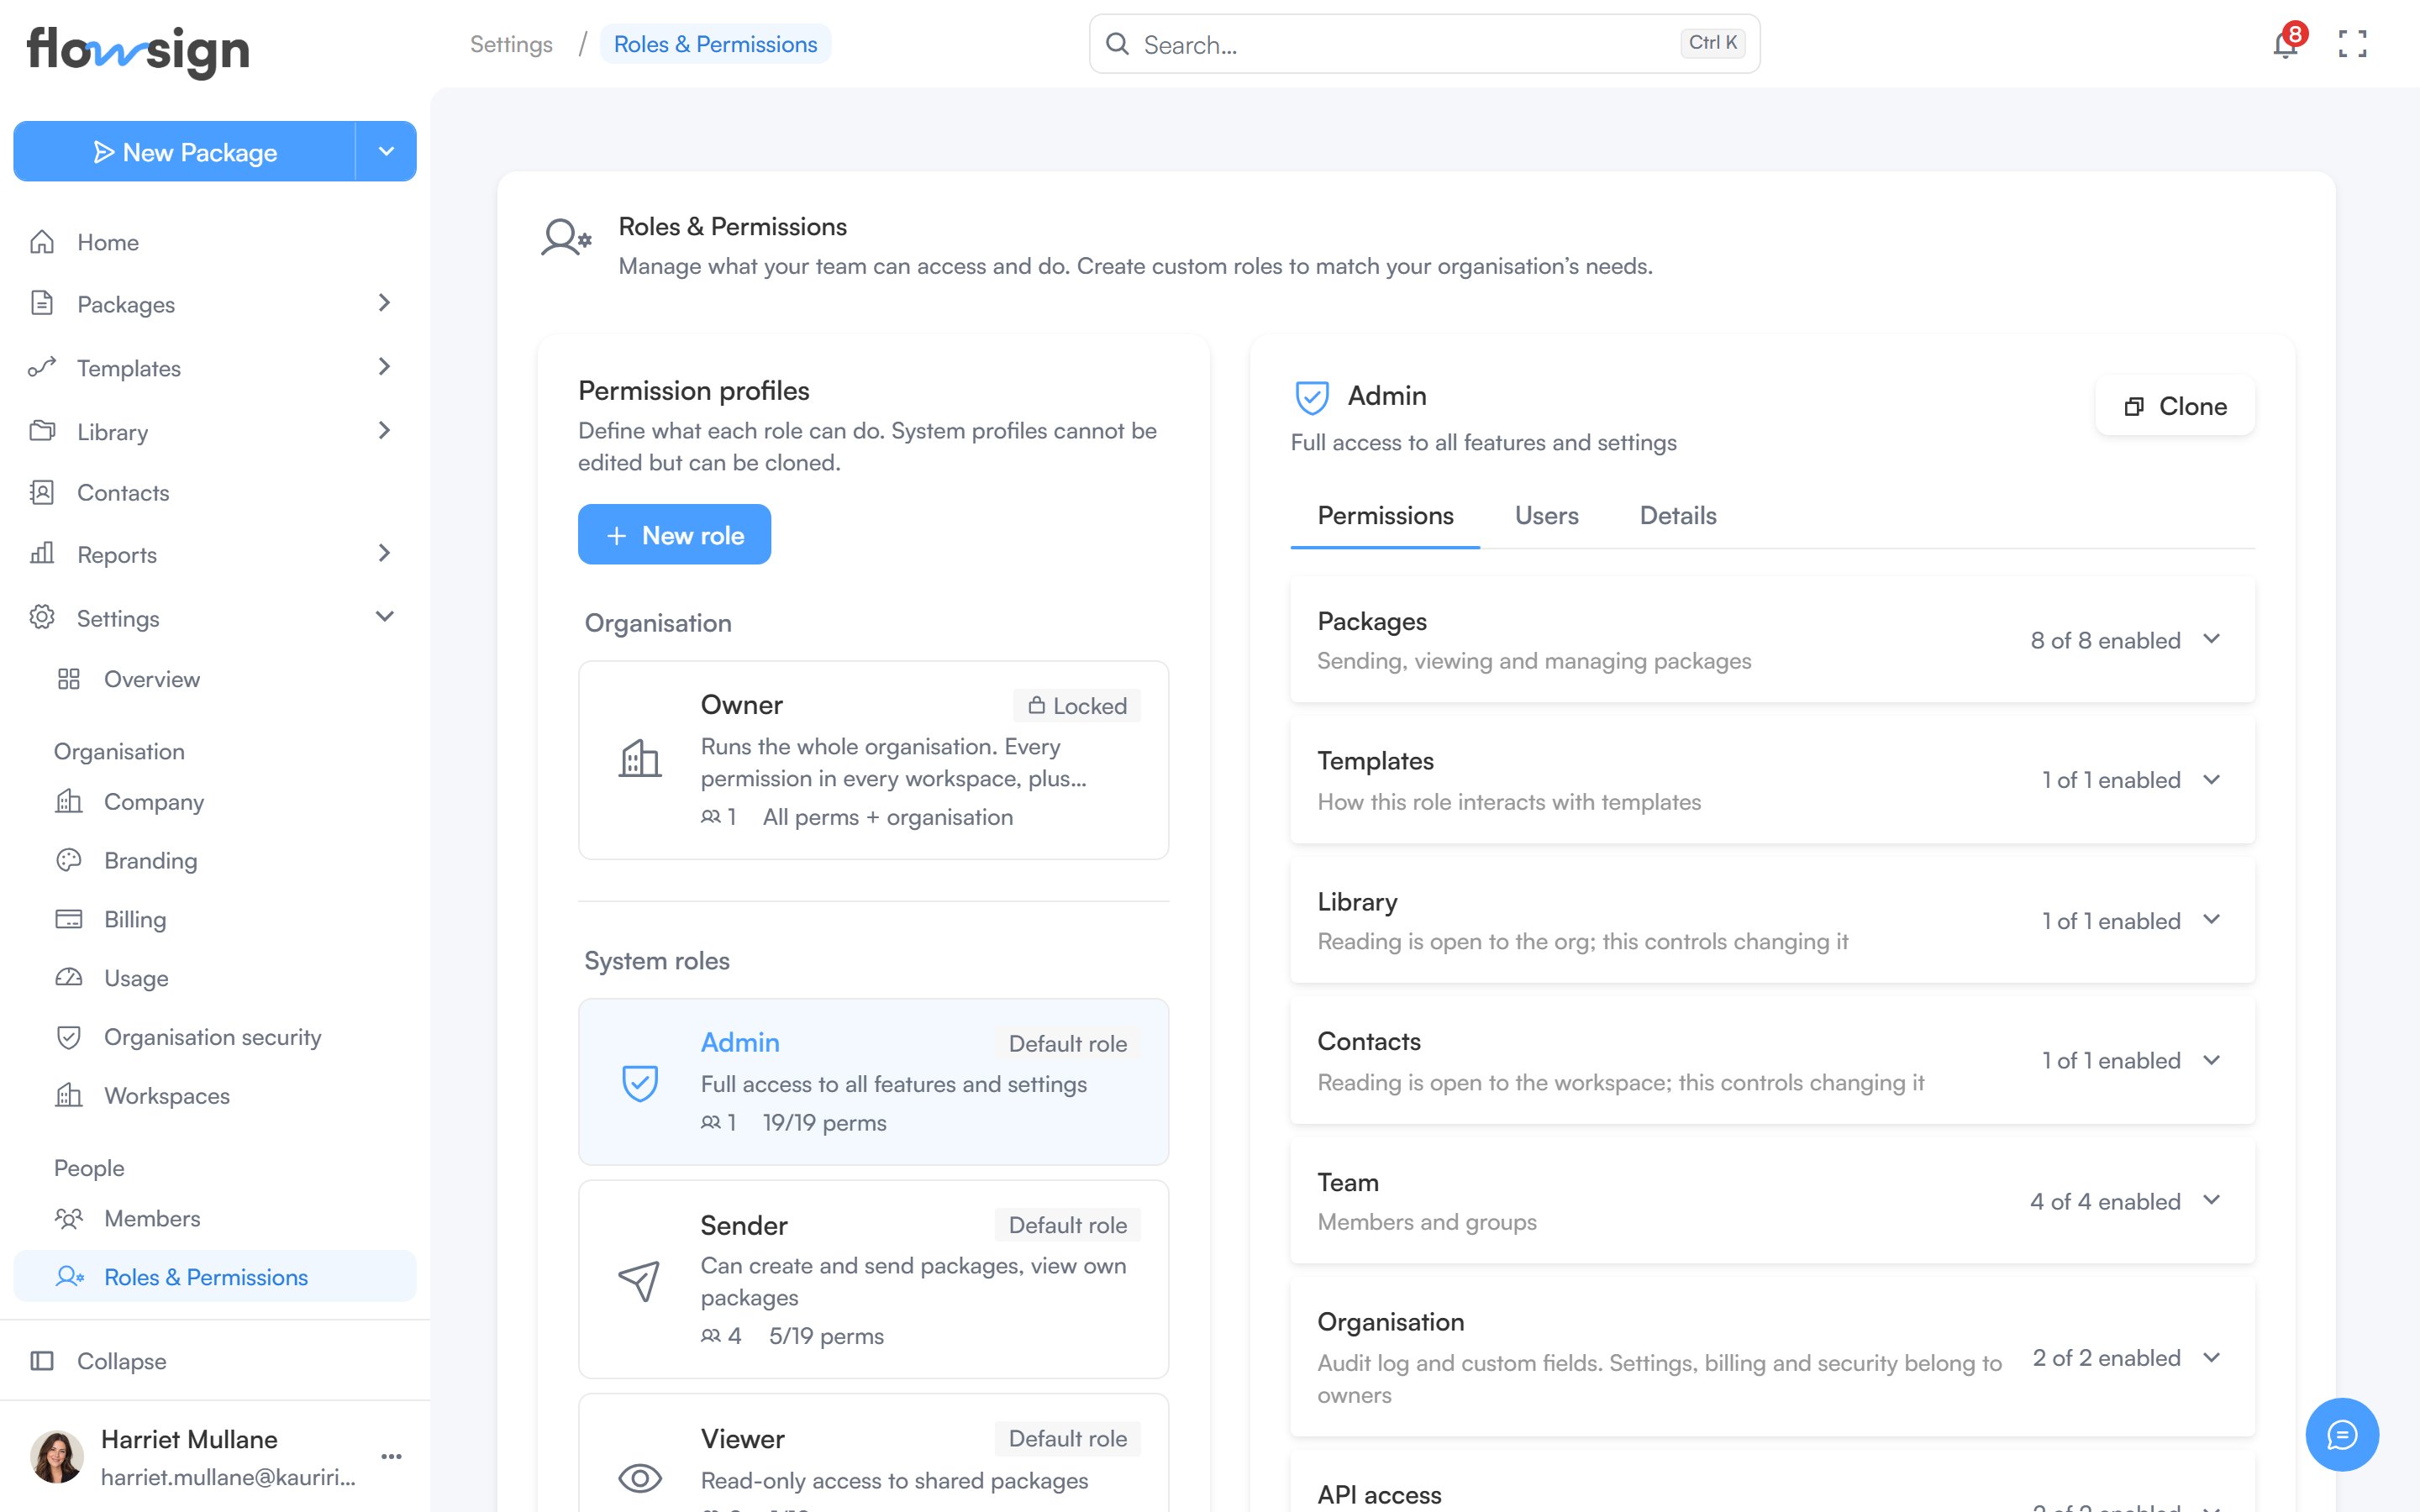Click Harriet Mullane's avatar
This screenshot has height=1512, width=2420.
tap(57, 1456)
